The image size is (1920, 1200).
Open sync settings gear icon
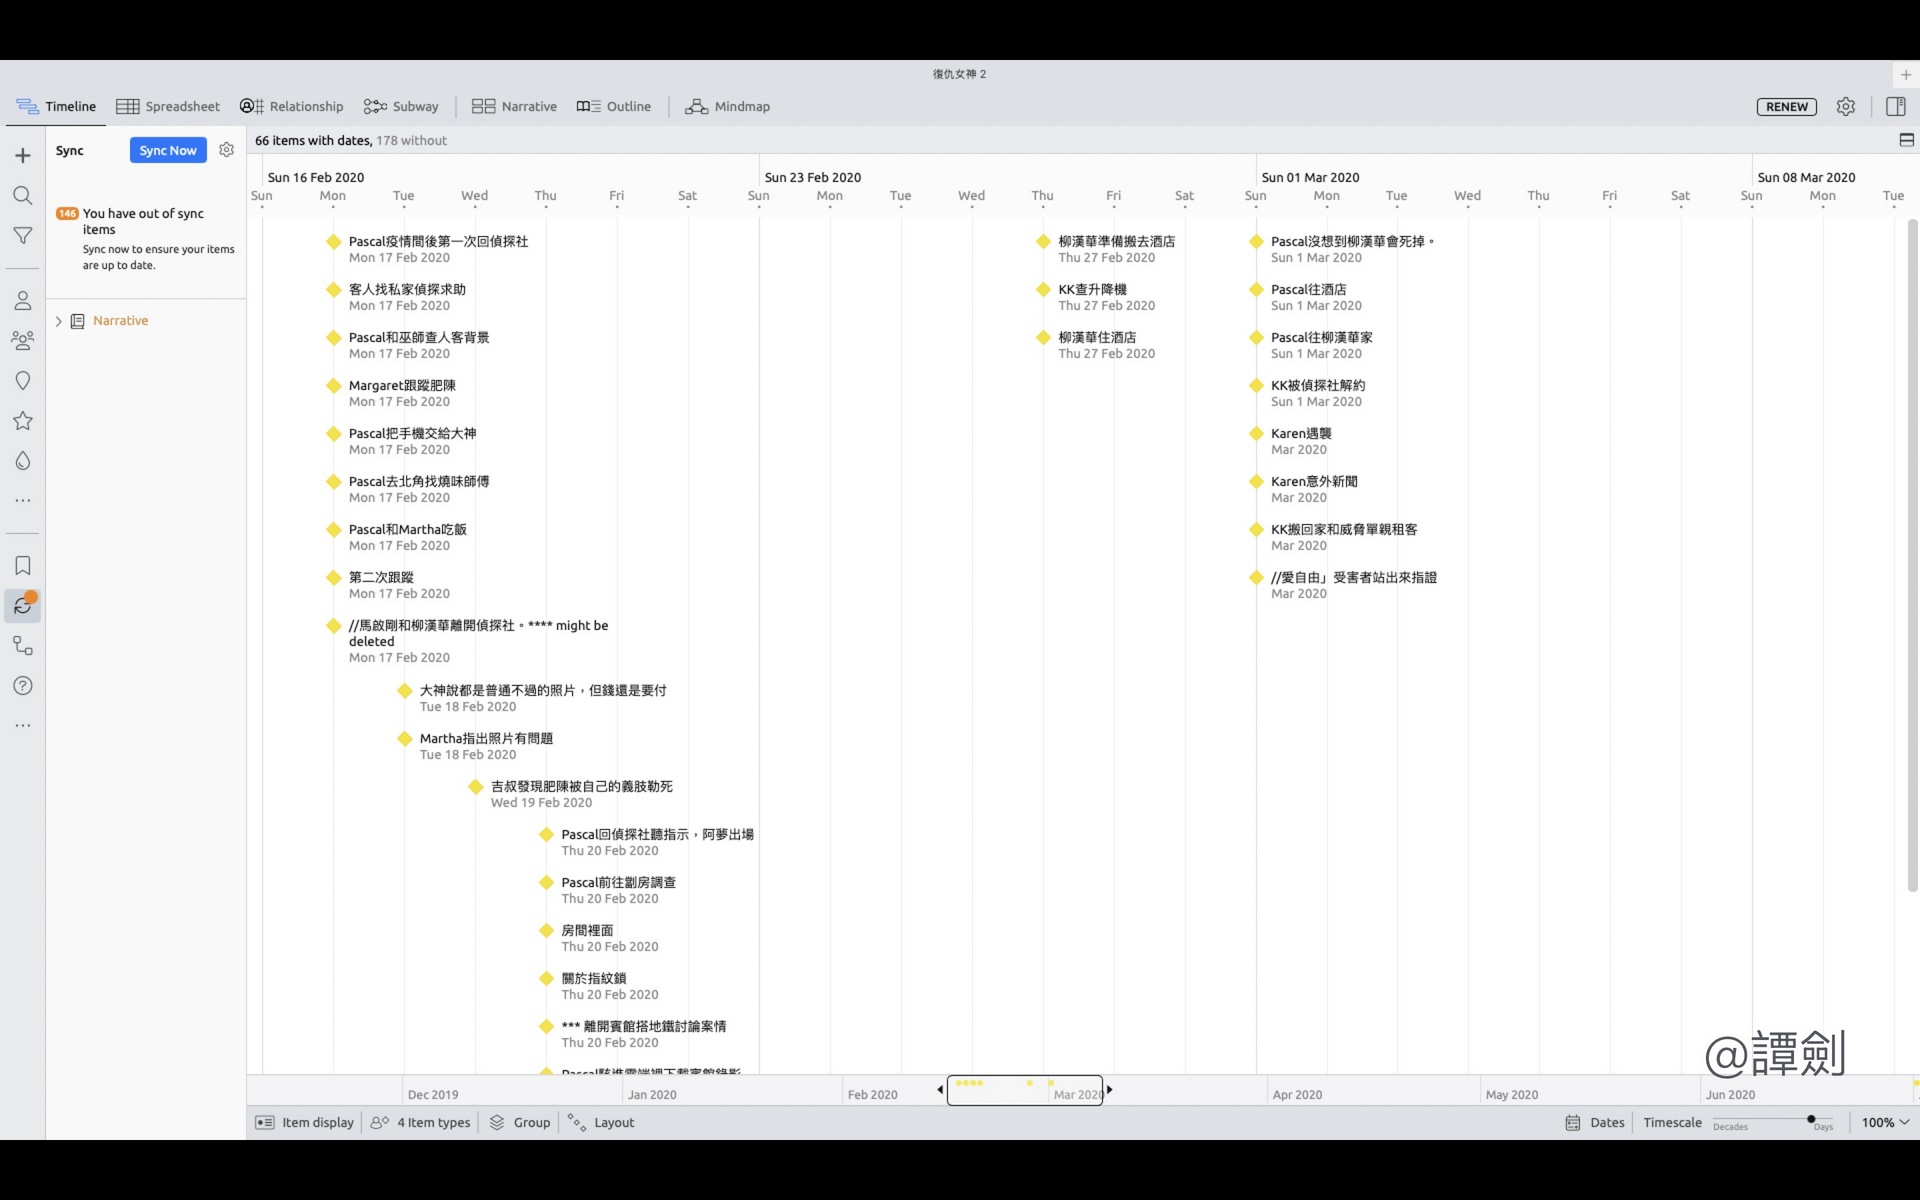227,150
